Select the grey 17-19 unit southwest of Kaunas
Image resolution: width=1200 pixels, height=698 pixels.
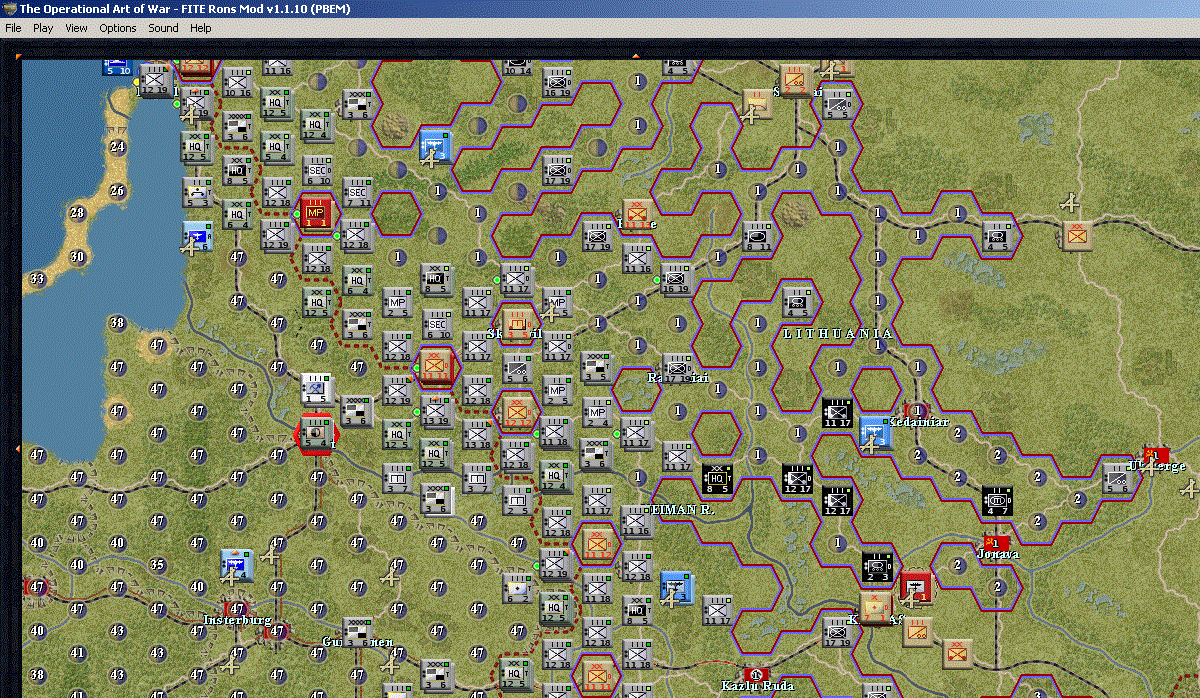(x=837, y=630)
